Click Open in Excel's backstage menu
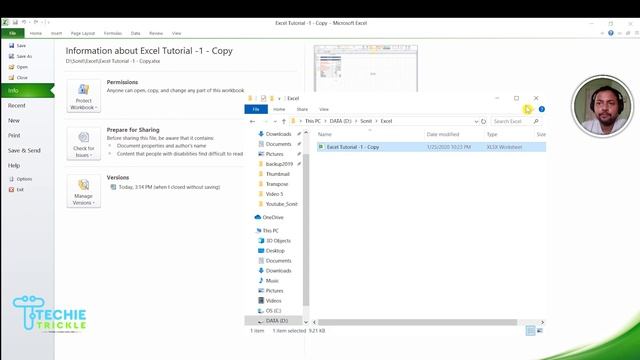The height and width of the screenshot is (360, 640). [18, 67]
